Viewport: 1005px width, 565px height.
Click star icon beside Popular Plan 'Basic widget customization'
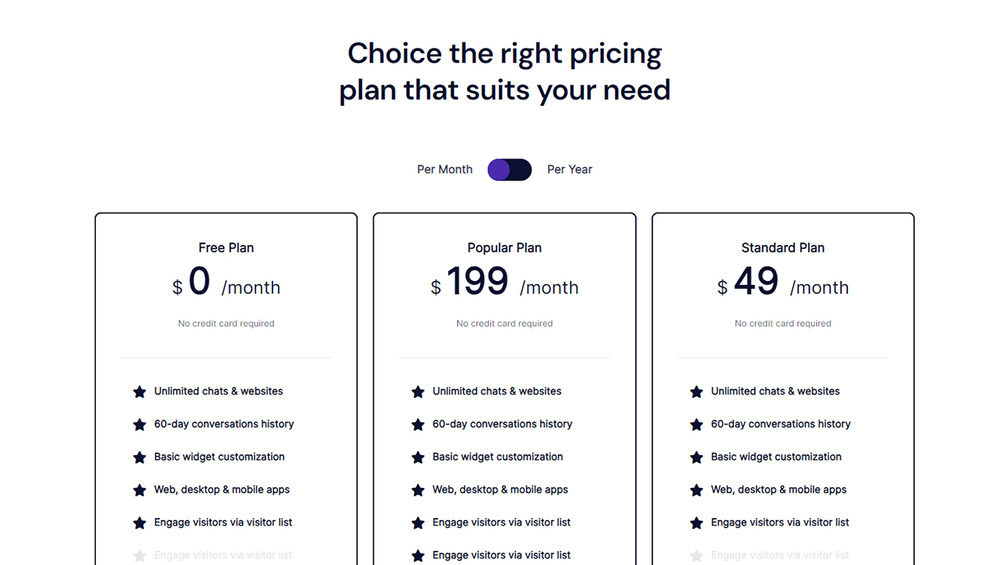418,458
